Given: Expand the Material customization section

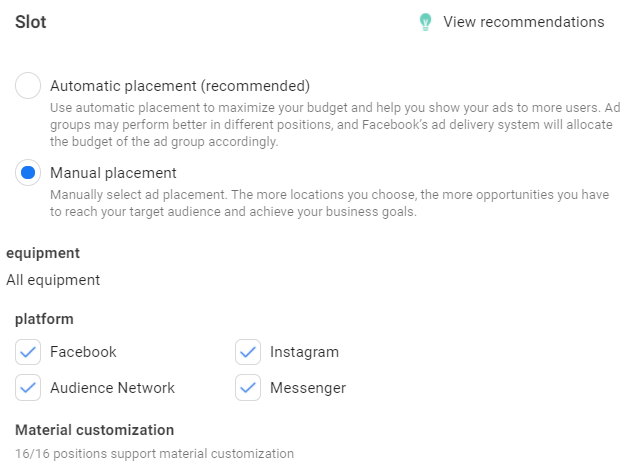Looking at the screenshot, I should (94, 430).
